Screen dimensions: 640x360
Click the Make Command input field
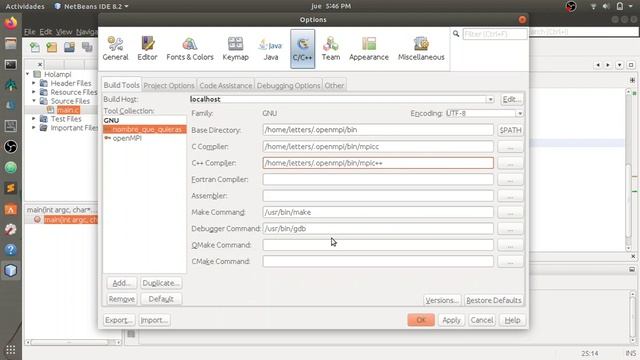point(378,212)
